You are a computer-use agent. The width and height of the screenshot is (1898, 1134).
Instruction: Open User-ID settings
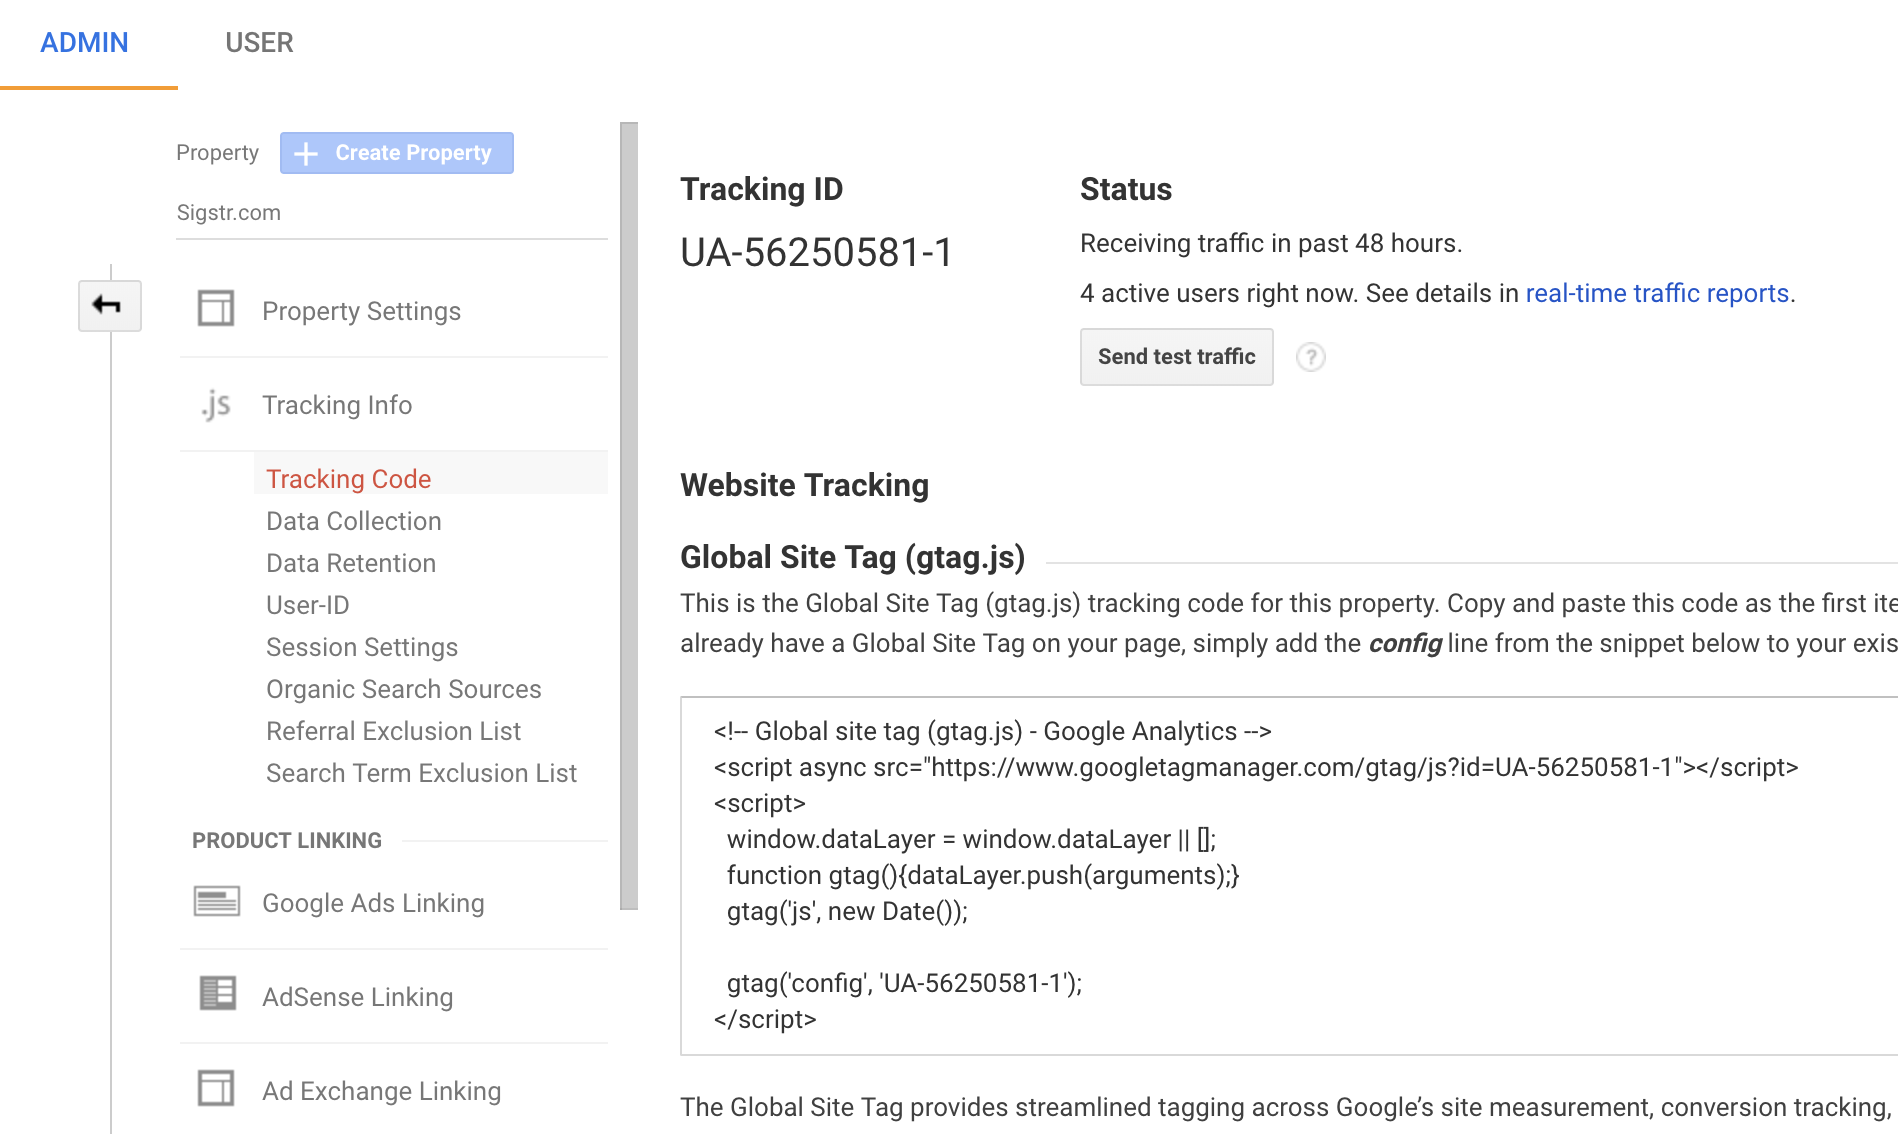click(308, 605)
